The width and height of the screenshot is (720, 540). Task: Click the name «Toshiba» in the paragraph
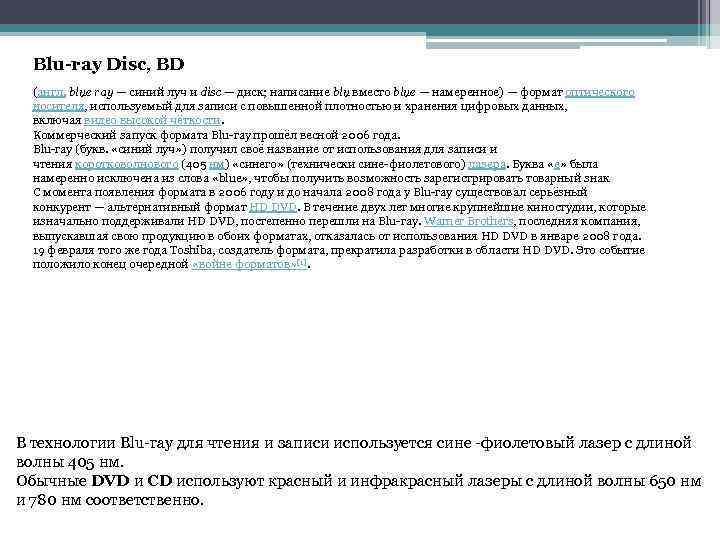(192, 250)
